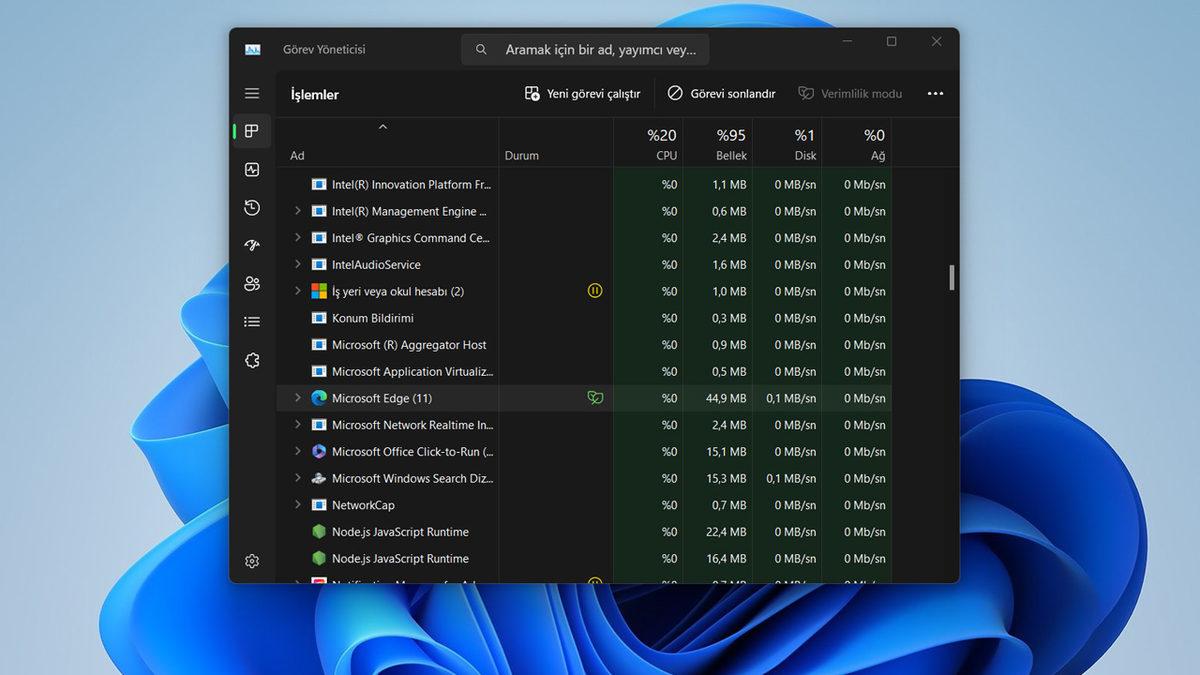
Task: Open Task Manager settings gear
Action: click(252, 561)
